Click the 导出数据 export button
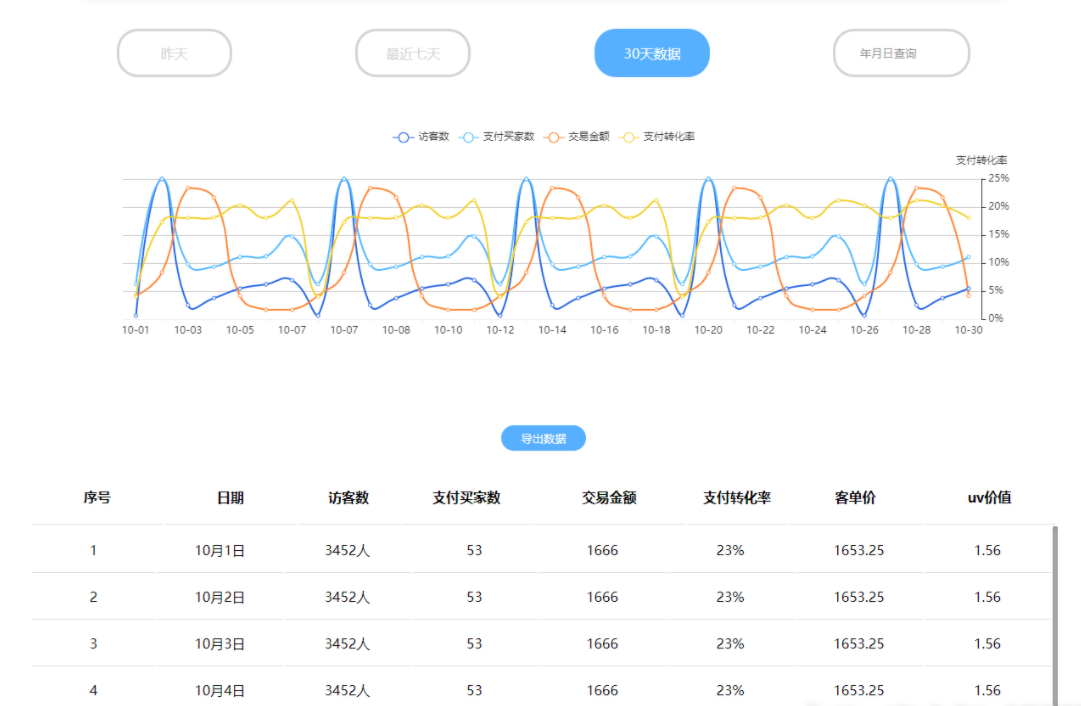This screenshot has height=706, width=1081. click(x=543, y=438)
